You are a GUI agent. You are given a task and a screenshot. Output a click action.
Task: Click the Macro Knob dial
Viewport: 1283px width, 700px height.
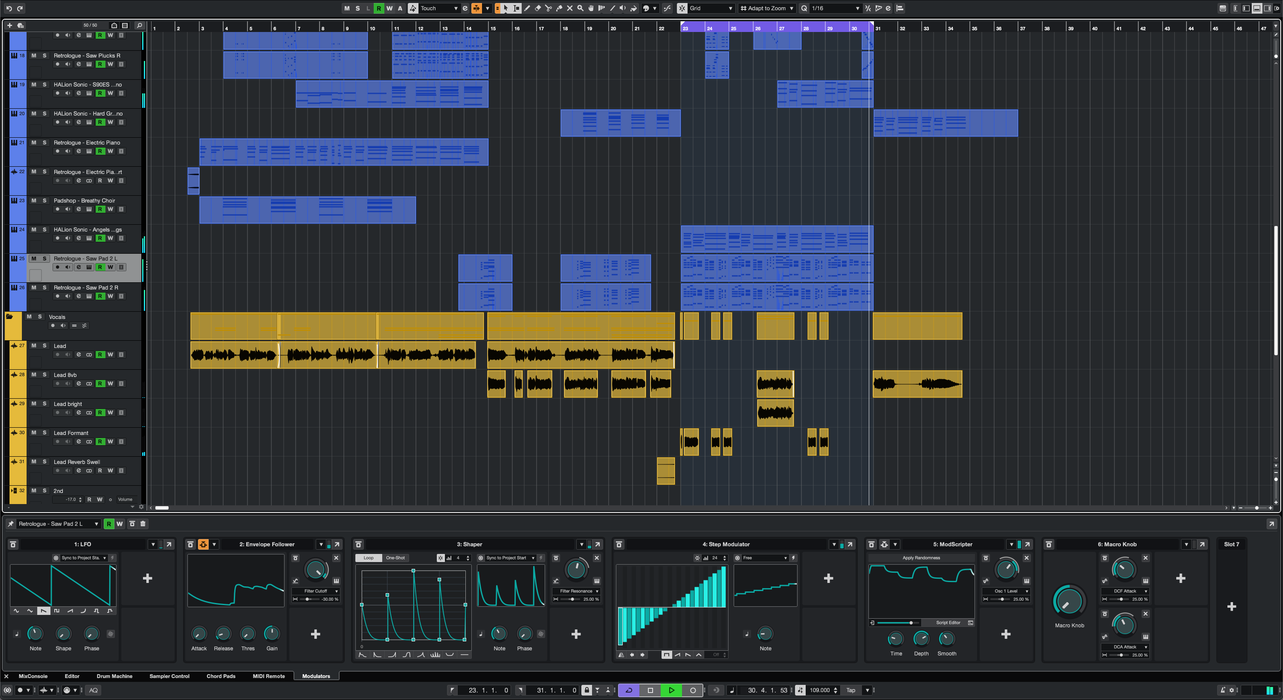(x=1069, y=600)
